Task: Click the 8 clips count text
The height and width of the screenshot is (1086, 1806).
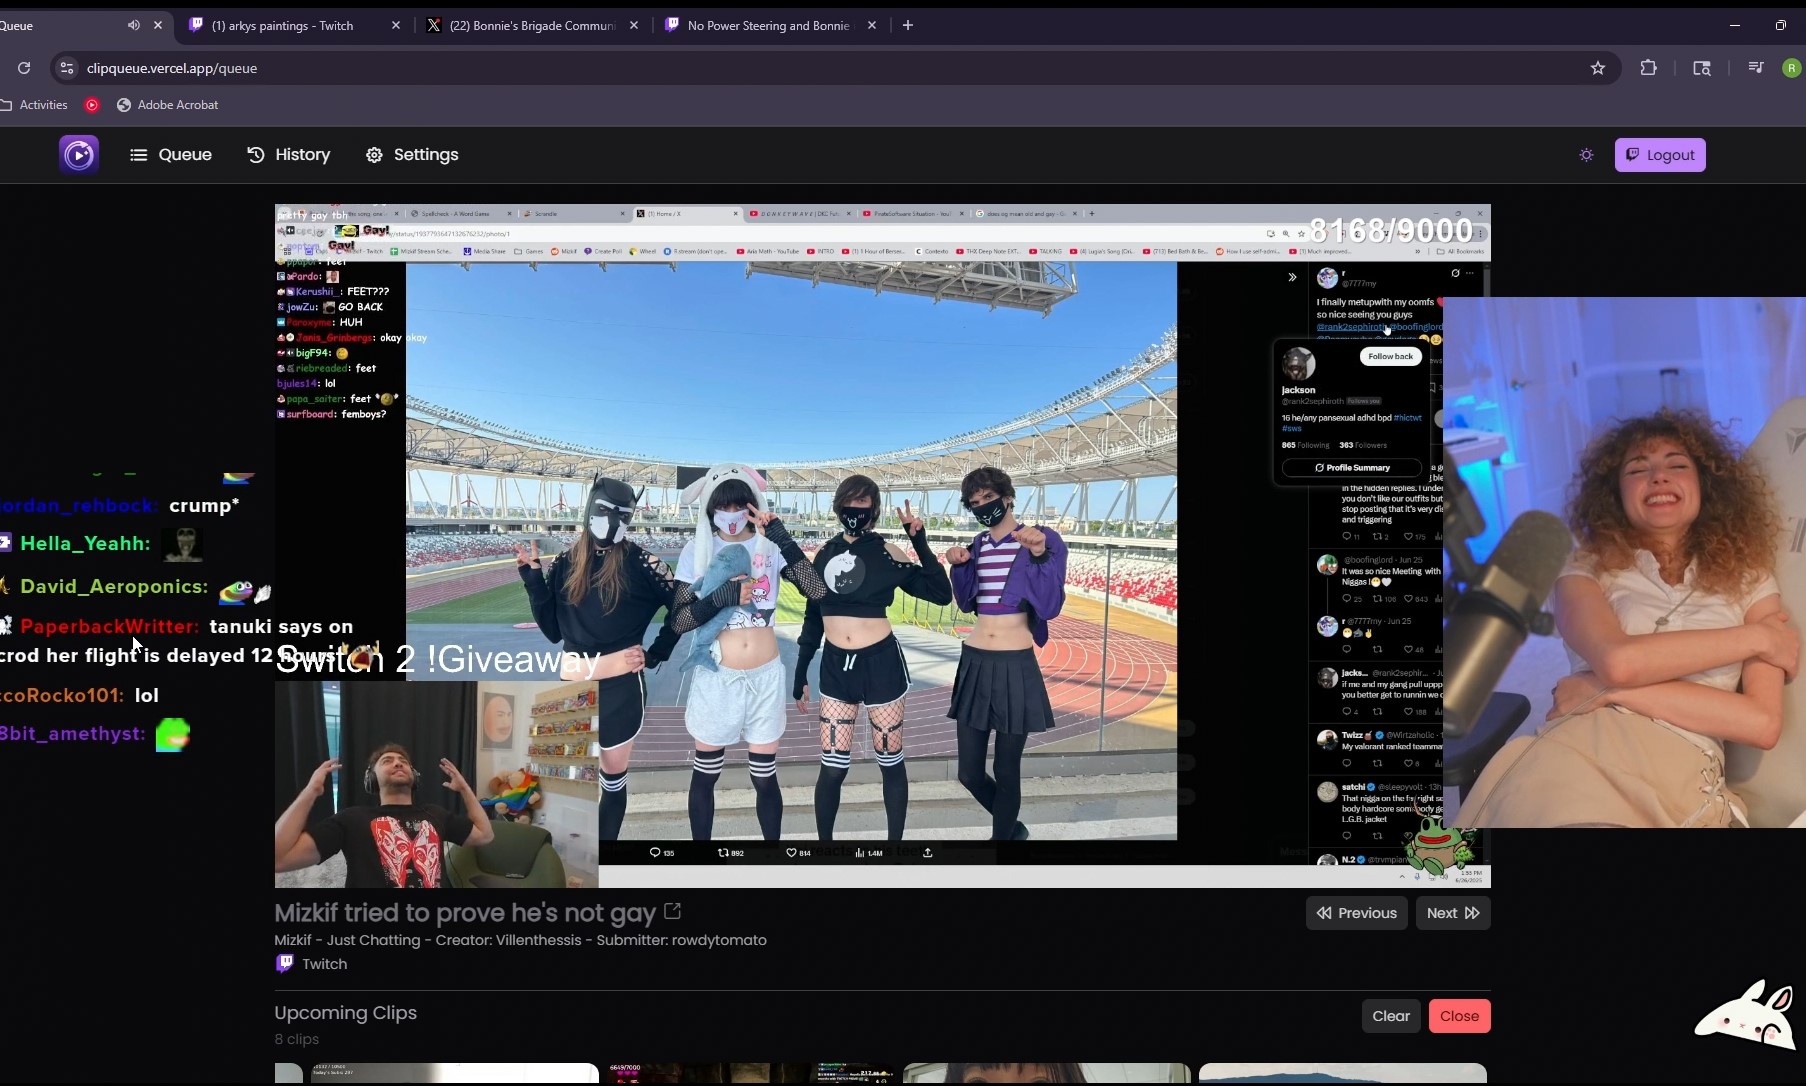Action: pos(297,1040)
